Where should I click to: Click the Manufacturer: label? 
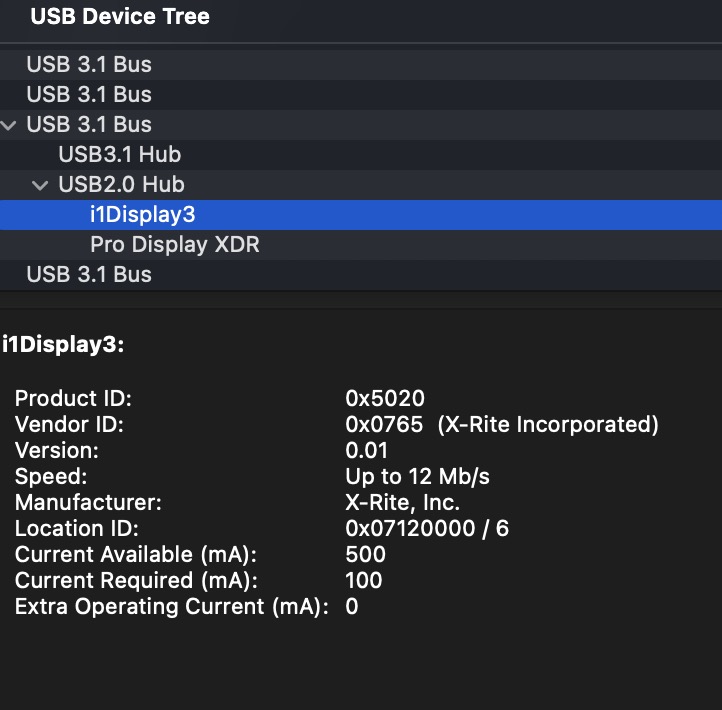coord(88,502)
